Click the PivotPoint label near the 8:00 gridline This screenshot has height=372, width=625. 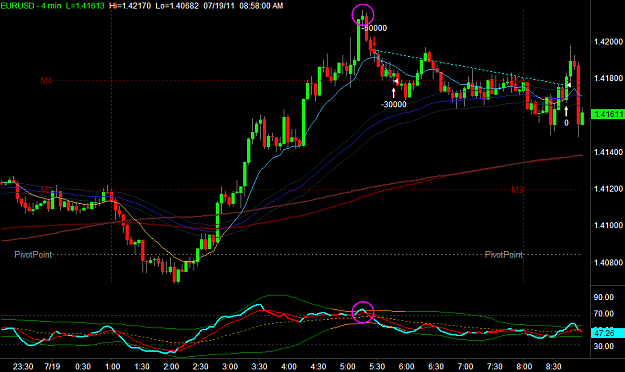pos(503,254)
